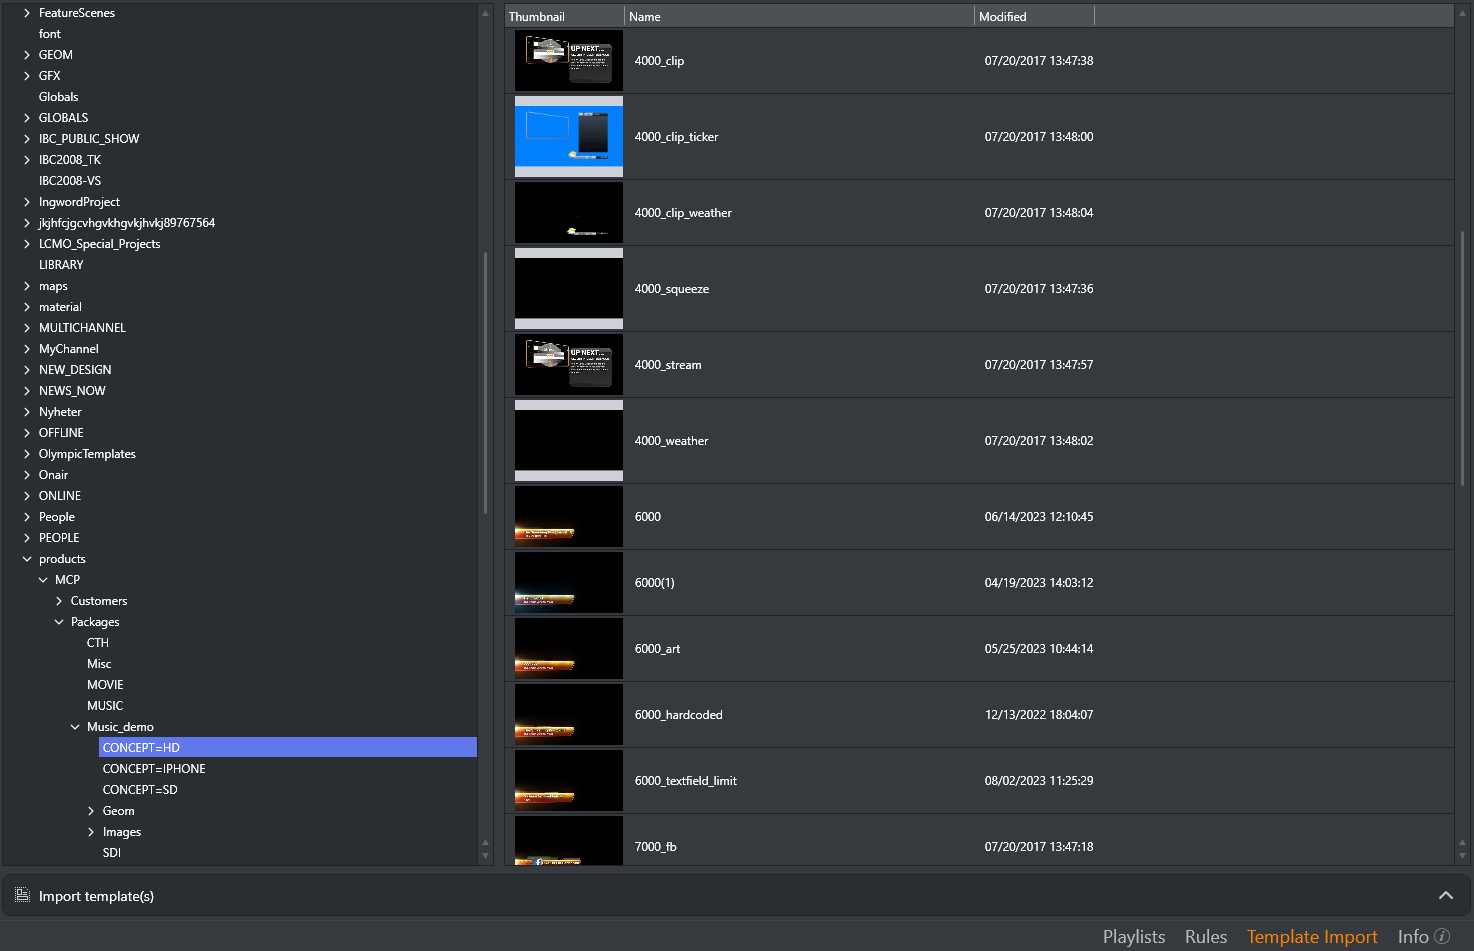Image resolution: width=1474 pixels, height=951 pixels.
Task: Select the CONCEPT=SD tree item
Action: pos(140,790)
